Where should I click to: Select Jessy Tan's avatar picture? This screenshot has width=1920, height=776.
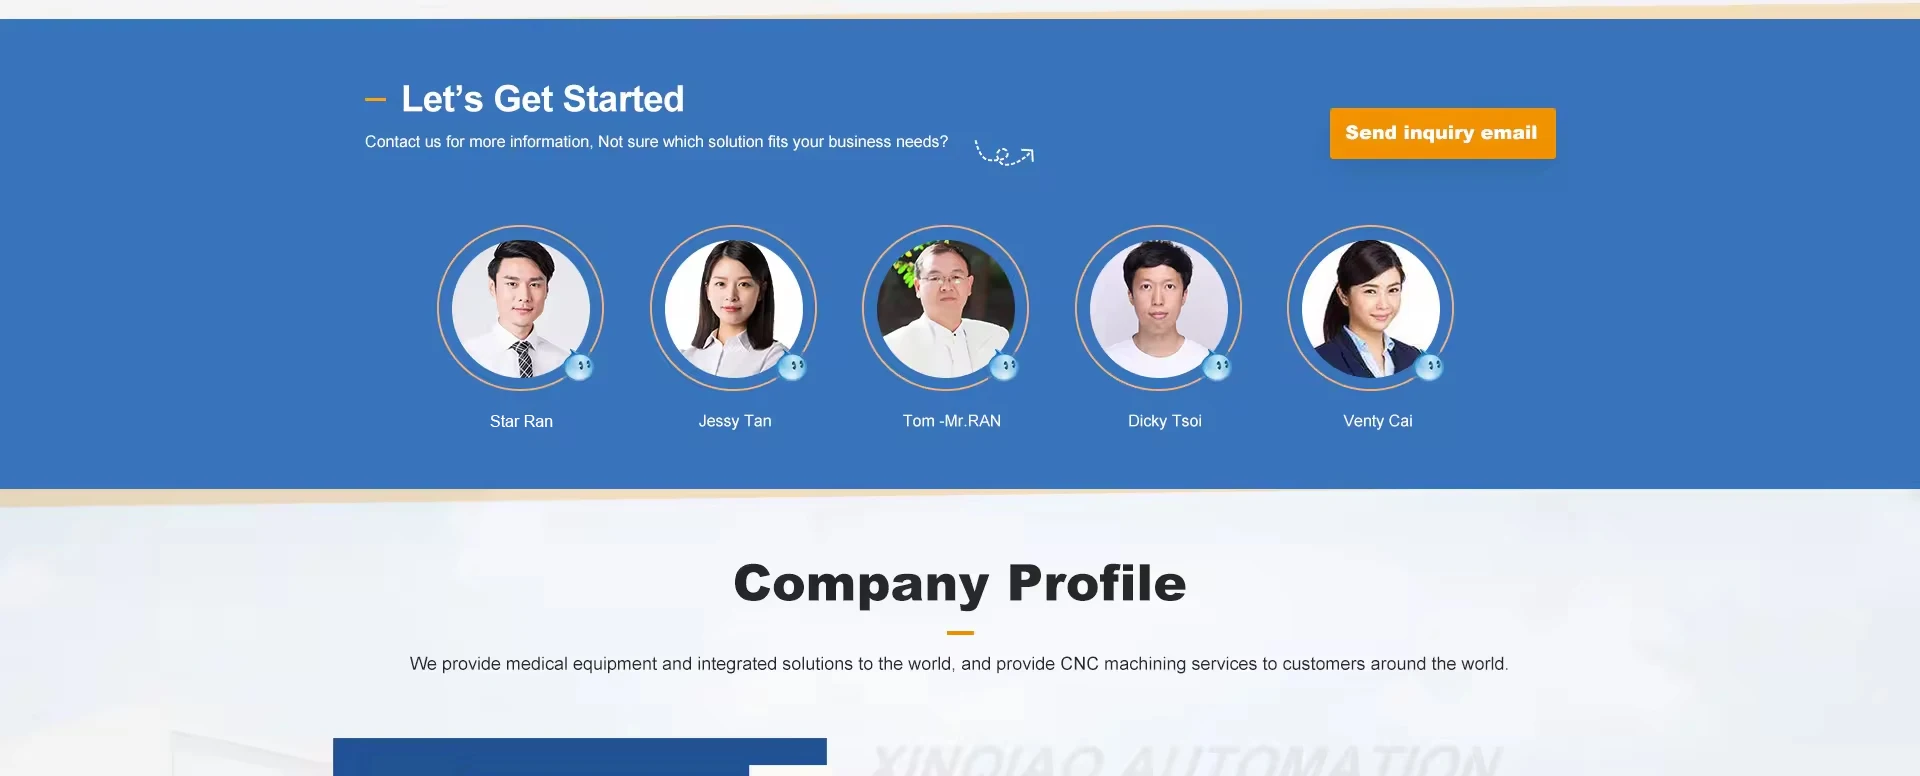[734, 308]
